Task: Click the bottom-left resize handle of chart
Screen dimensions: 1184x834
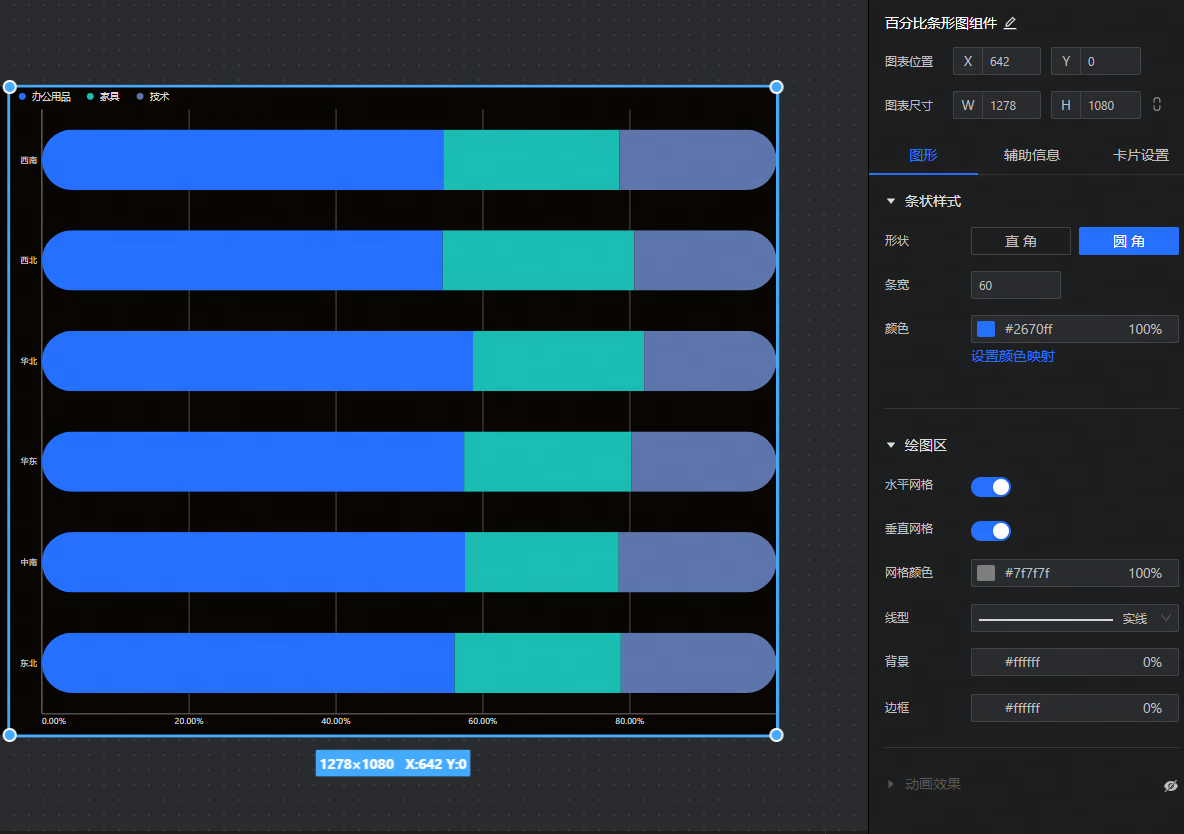Action: pos(10,735)
